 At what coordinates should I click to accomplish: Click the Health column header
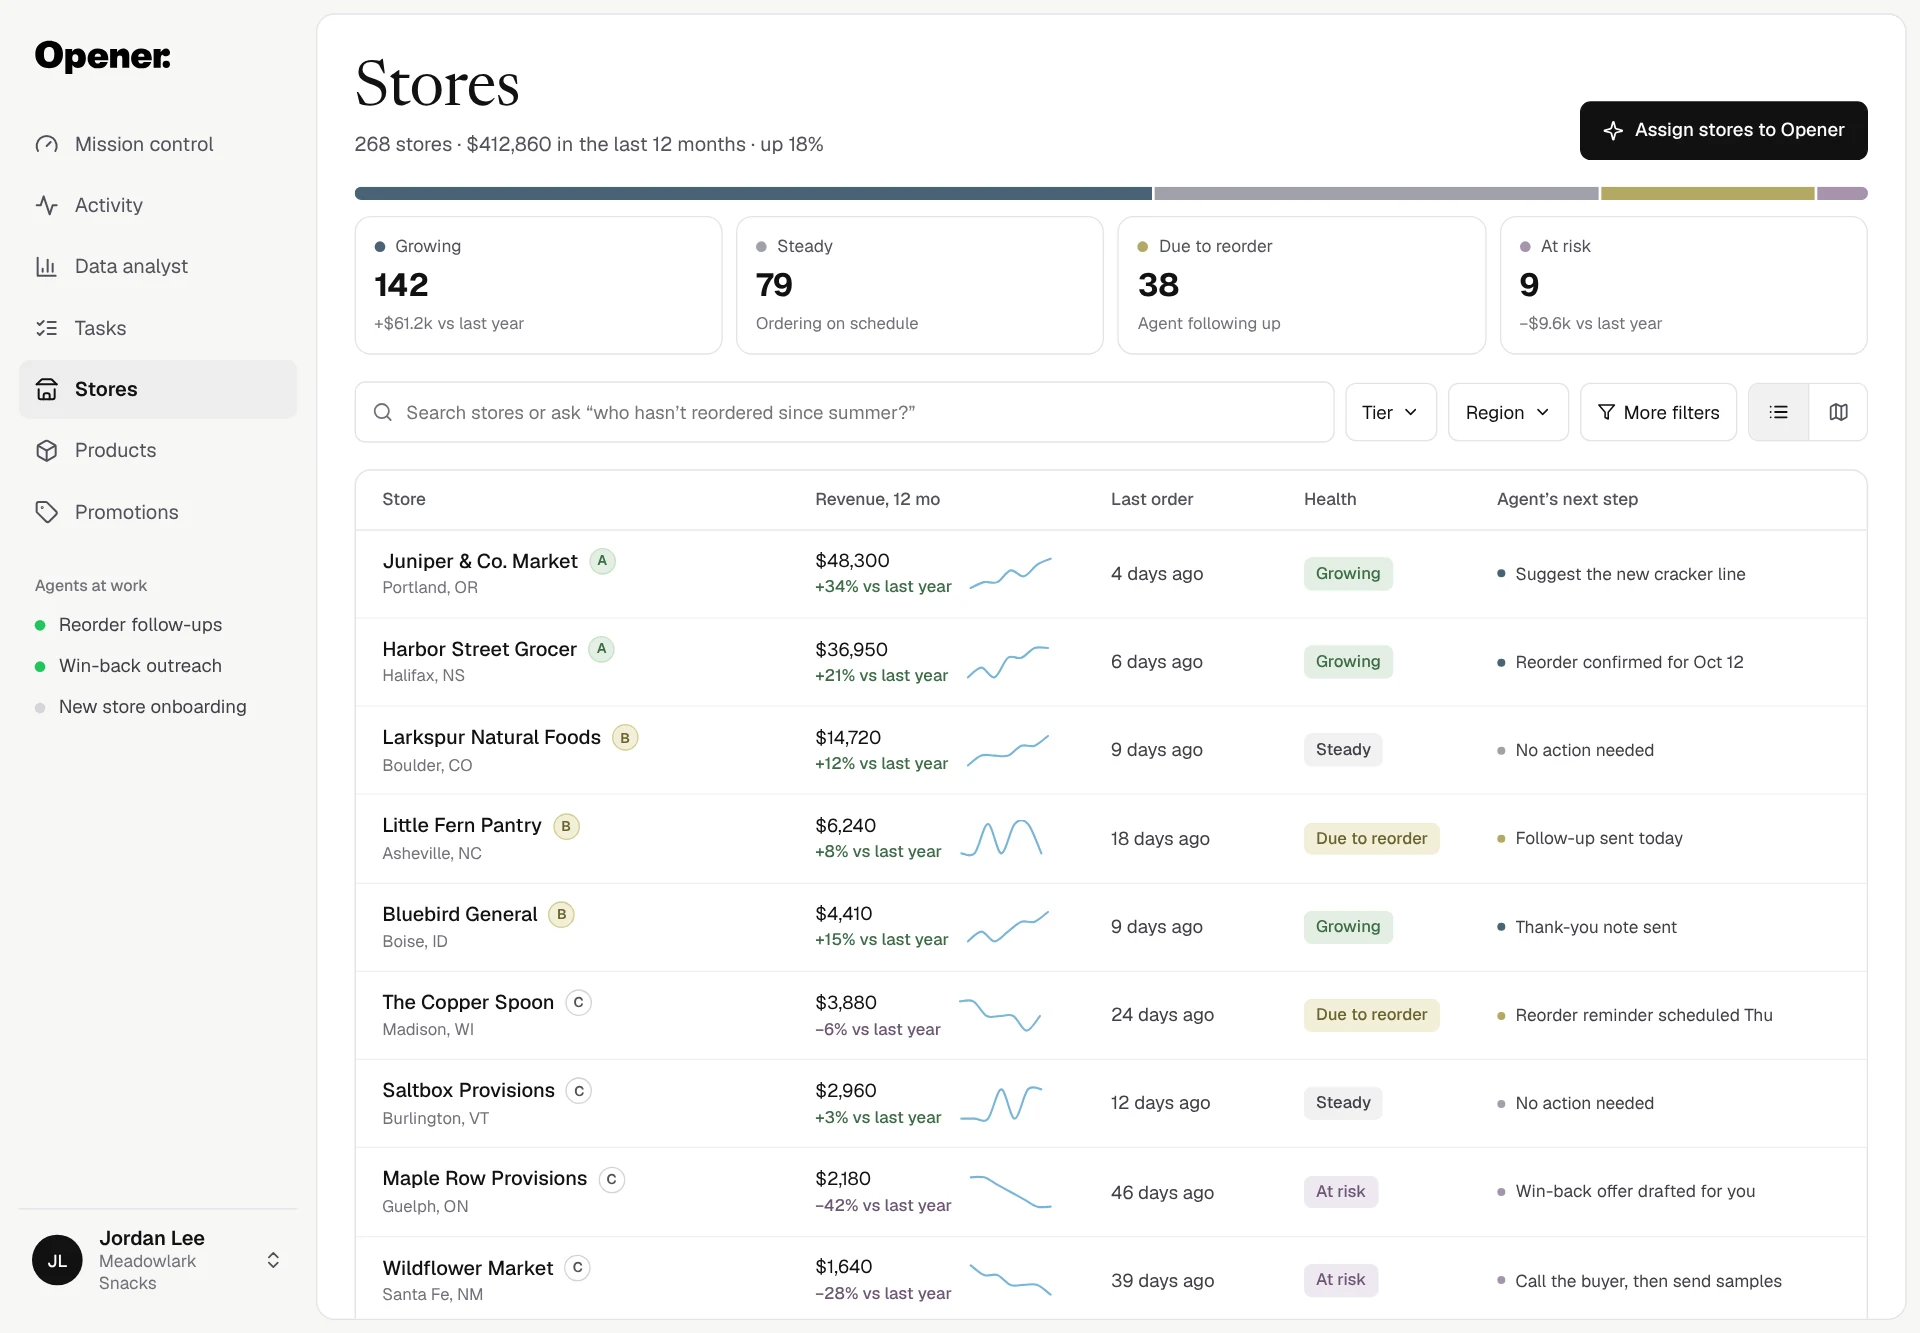pos(1330,499)
